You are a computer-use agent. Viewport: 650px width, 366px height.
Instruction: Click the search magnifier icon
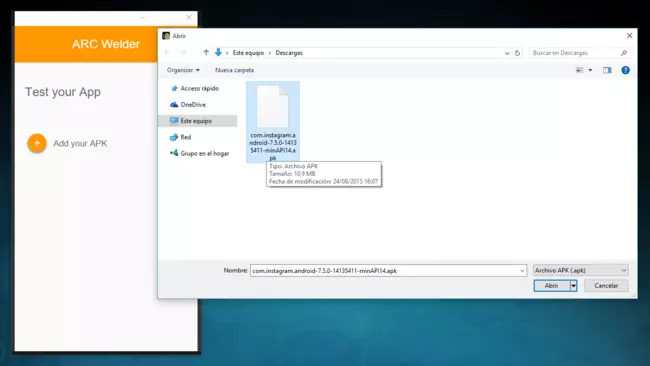(623, 53)
